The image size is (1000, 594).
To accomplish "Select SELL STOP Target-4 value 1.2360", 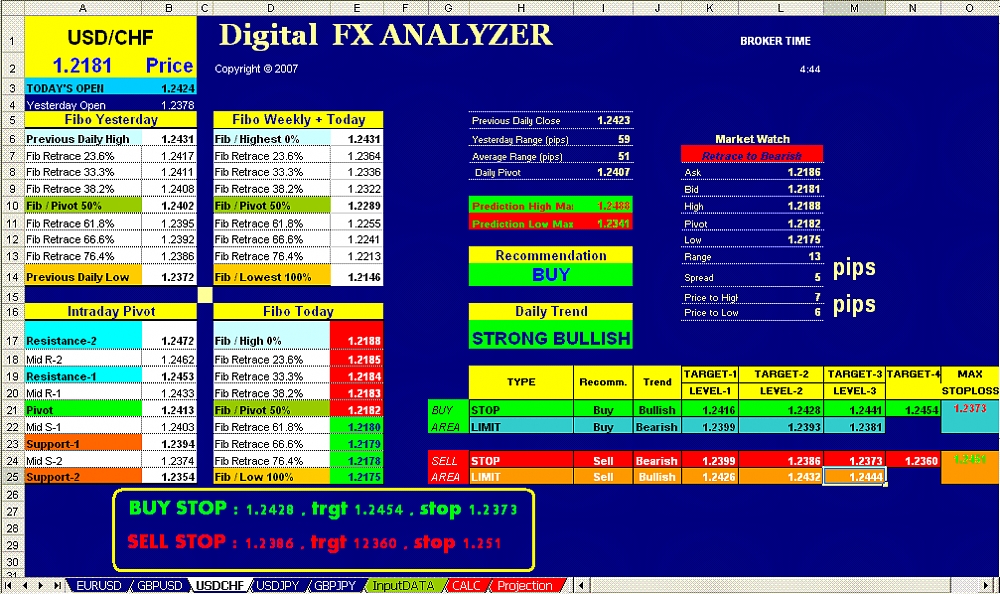I will coord(913,460).
